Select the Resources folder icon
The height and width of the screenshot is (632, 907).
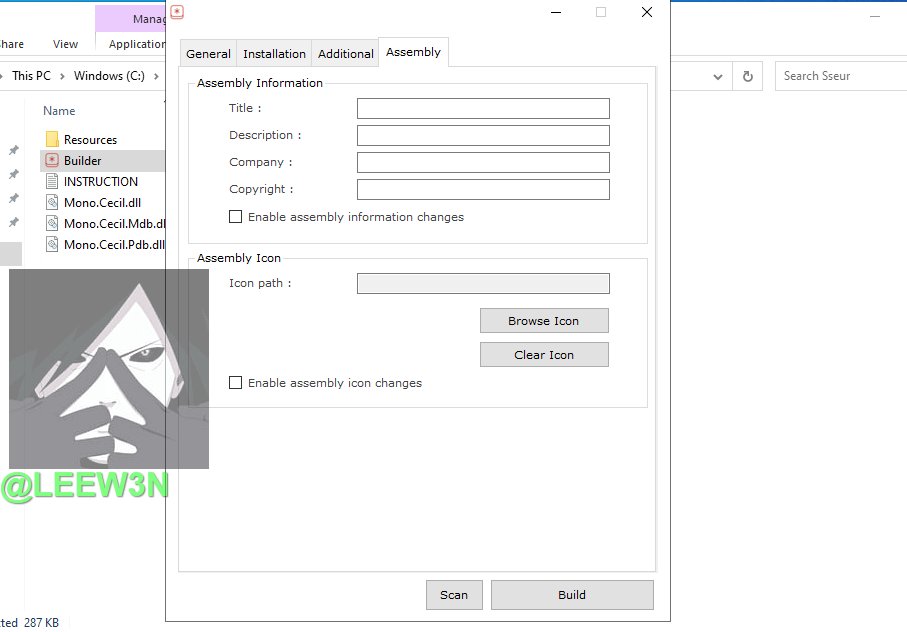click(52, 140)
